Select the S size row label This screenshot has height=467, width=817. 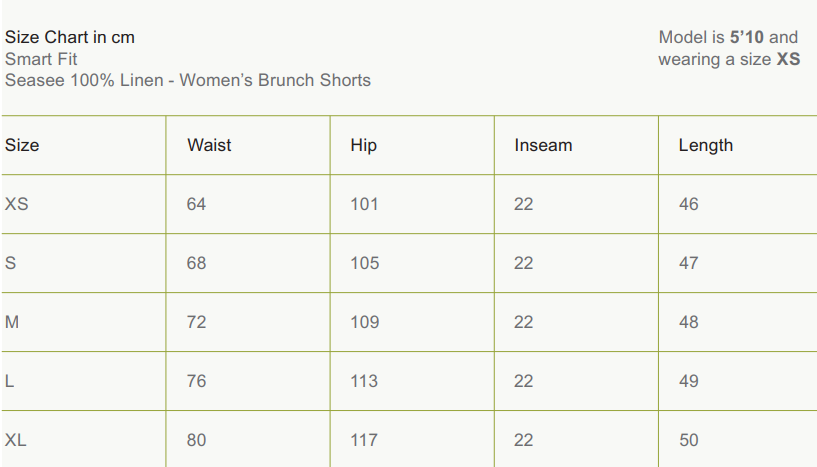point(11,263)
